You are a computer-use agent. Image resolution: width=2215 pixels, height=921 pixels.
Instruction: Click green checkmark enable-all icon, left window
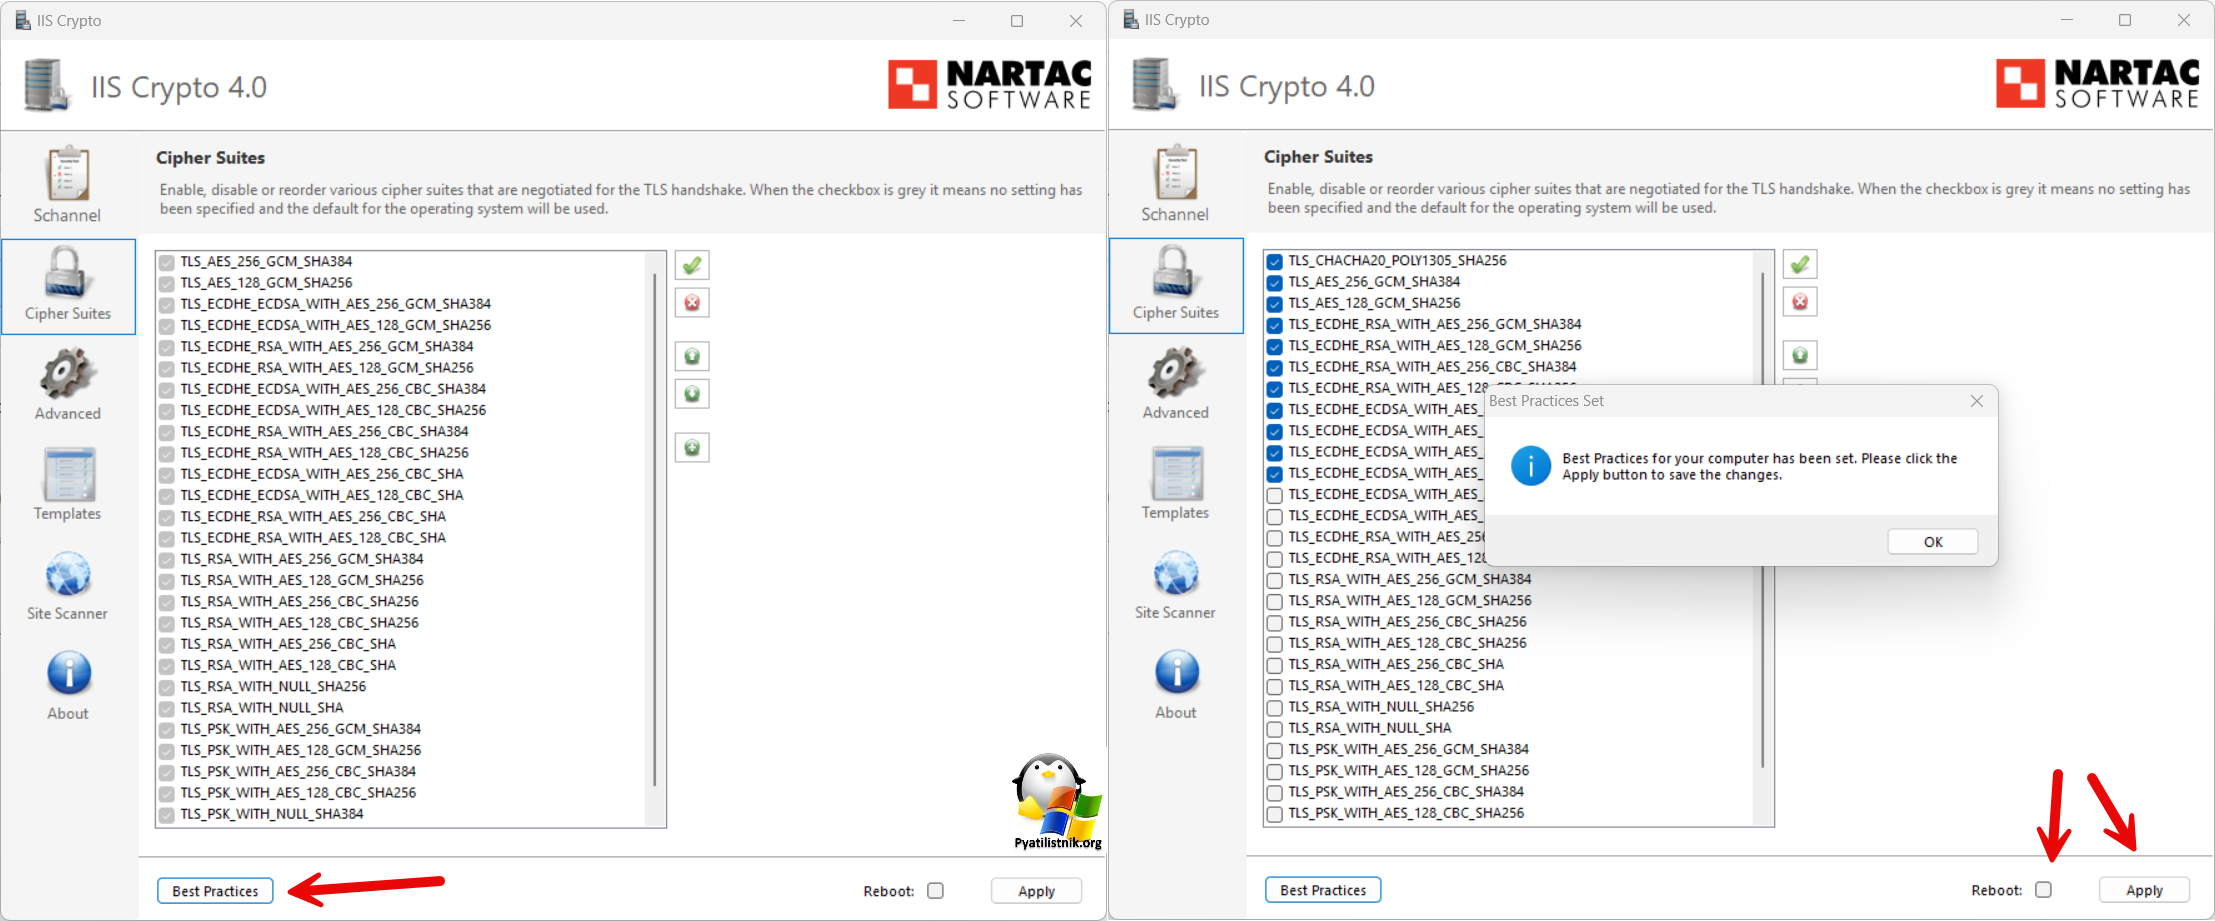tap(692, 266)
